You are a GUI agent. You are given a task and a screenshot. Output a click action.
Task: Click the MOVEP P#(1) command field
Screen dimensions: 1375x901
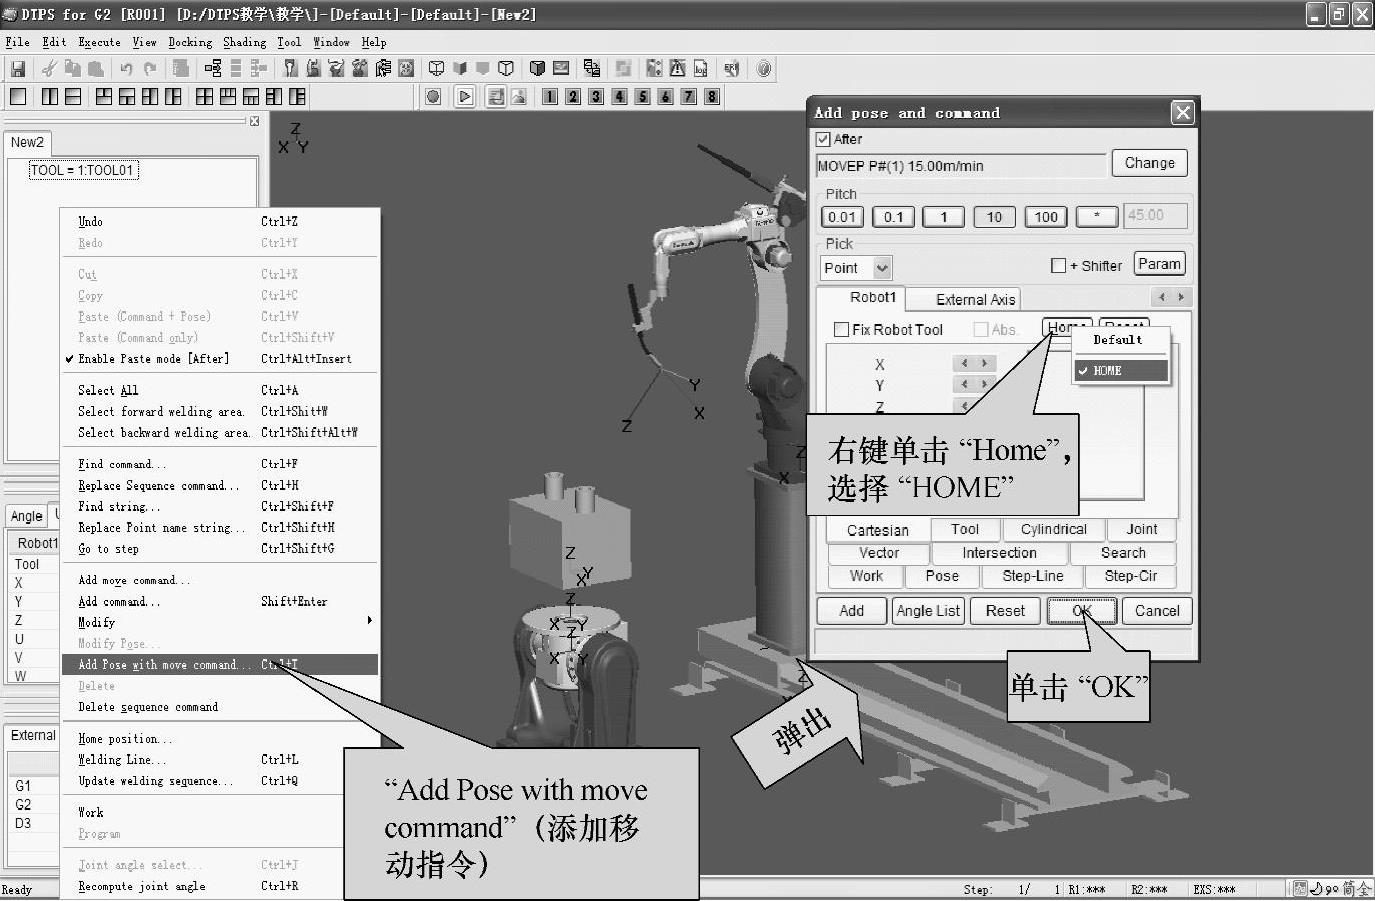pos(962,166)
